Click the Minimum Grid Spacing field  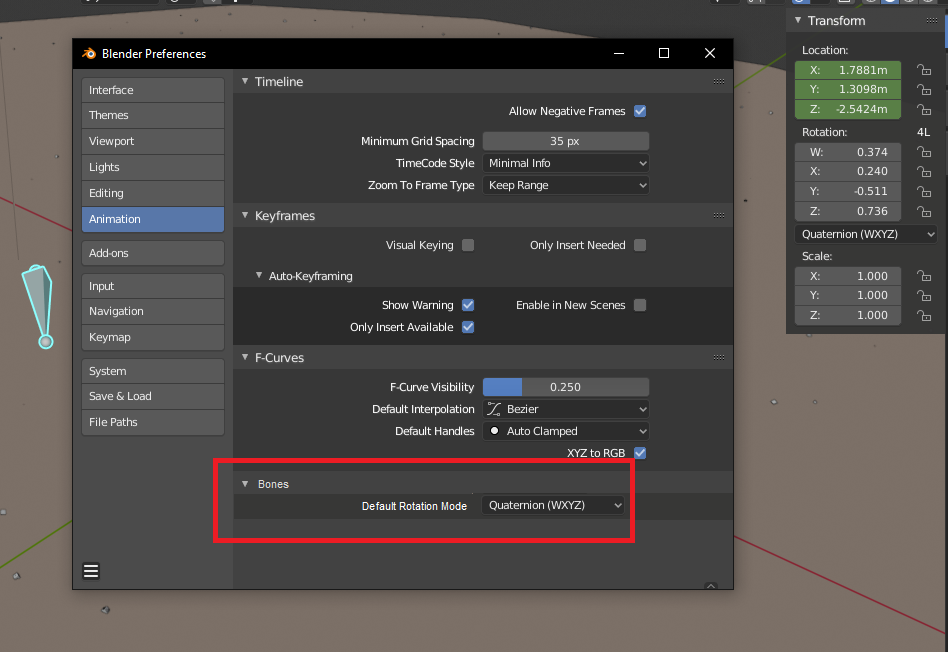(x=566, y=141)
